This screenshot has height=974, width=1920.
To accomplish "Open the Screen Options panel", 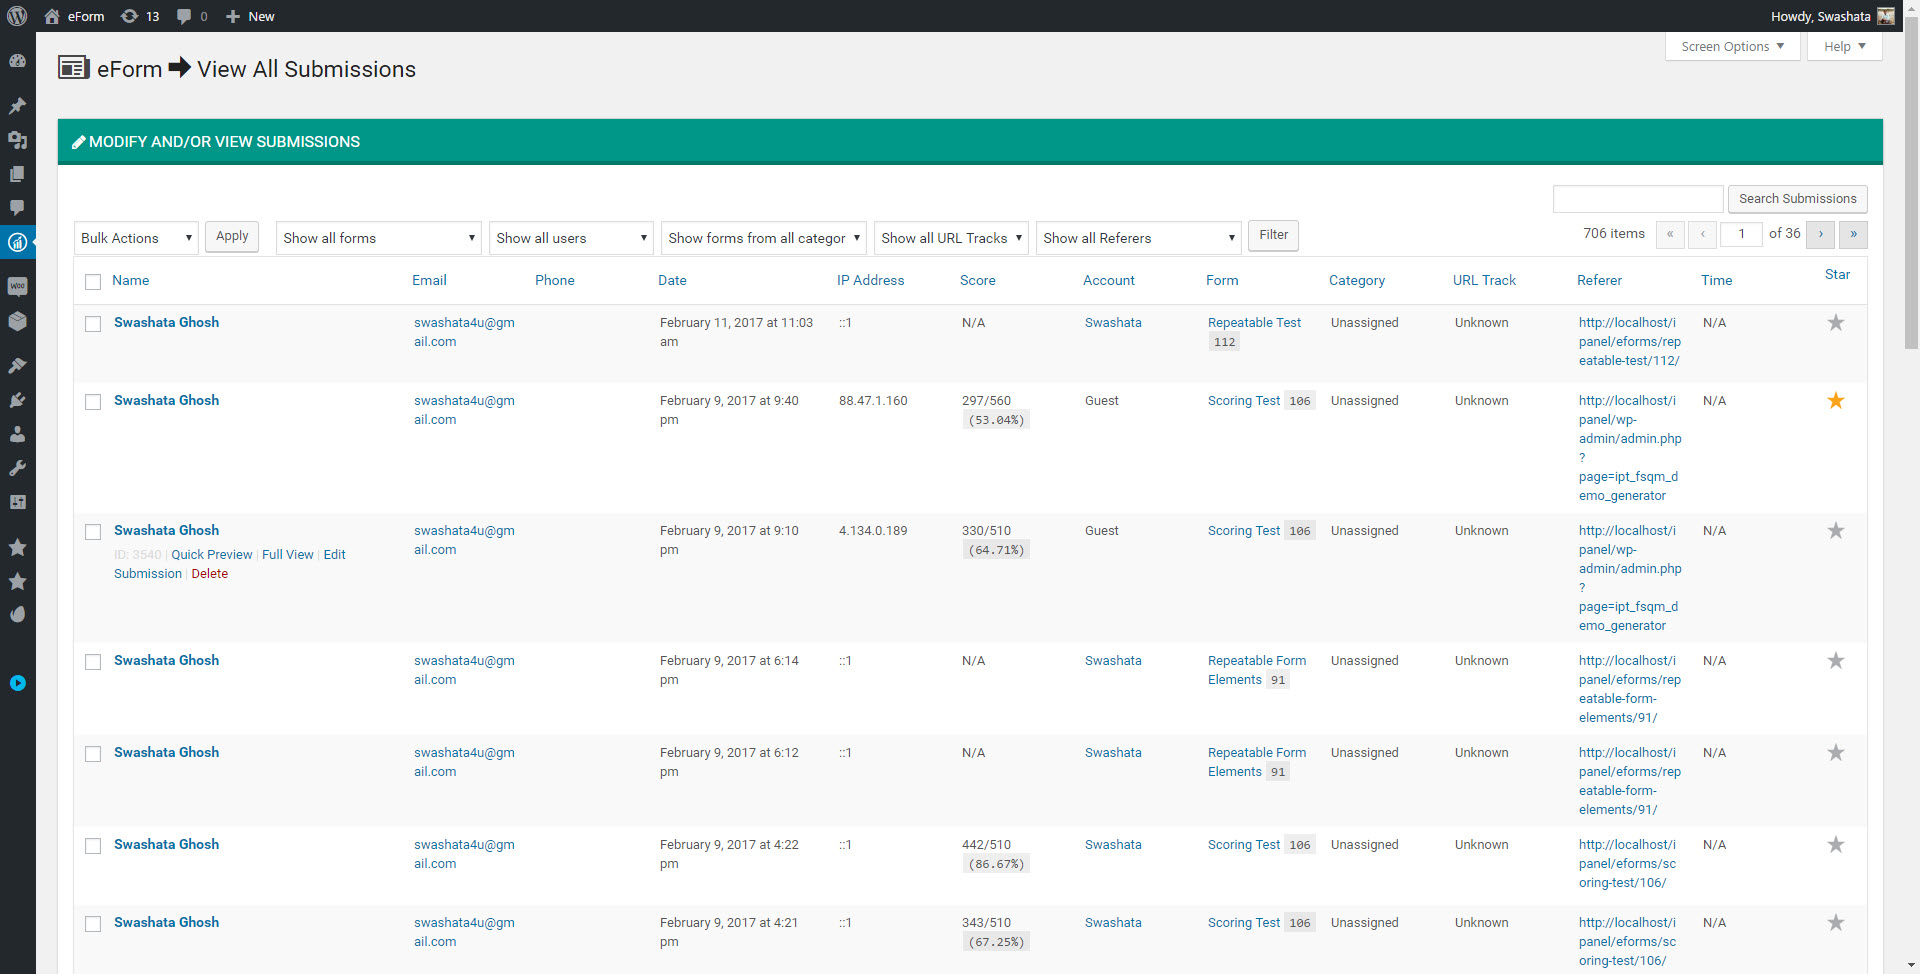I will 1731,46.
